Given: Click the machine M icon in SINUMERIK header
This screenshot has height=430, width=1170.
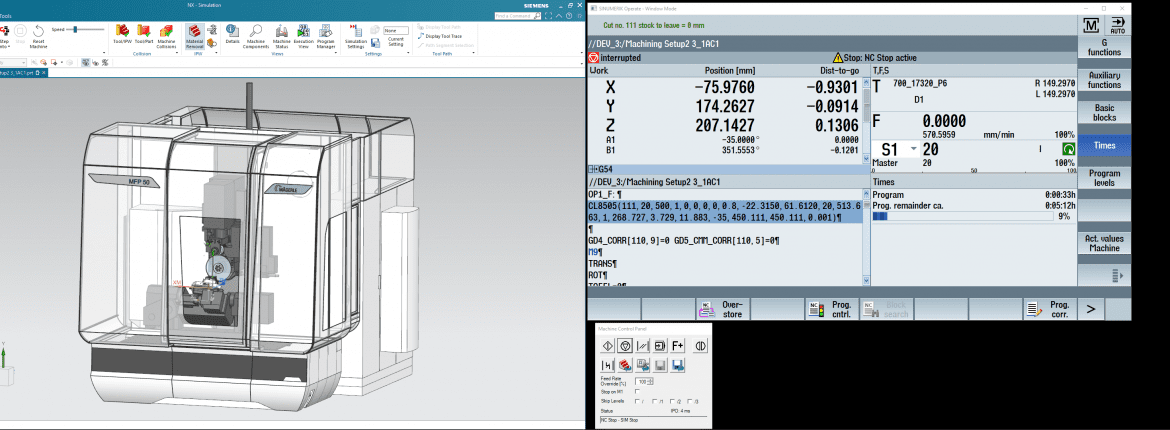Looking at the screenshot, I should pos(1092,26).
